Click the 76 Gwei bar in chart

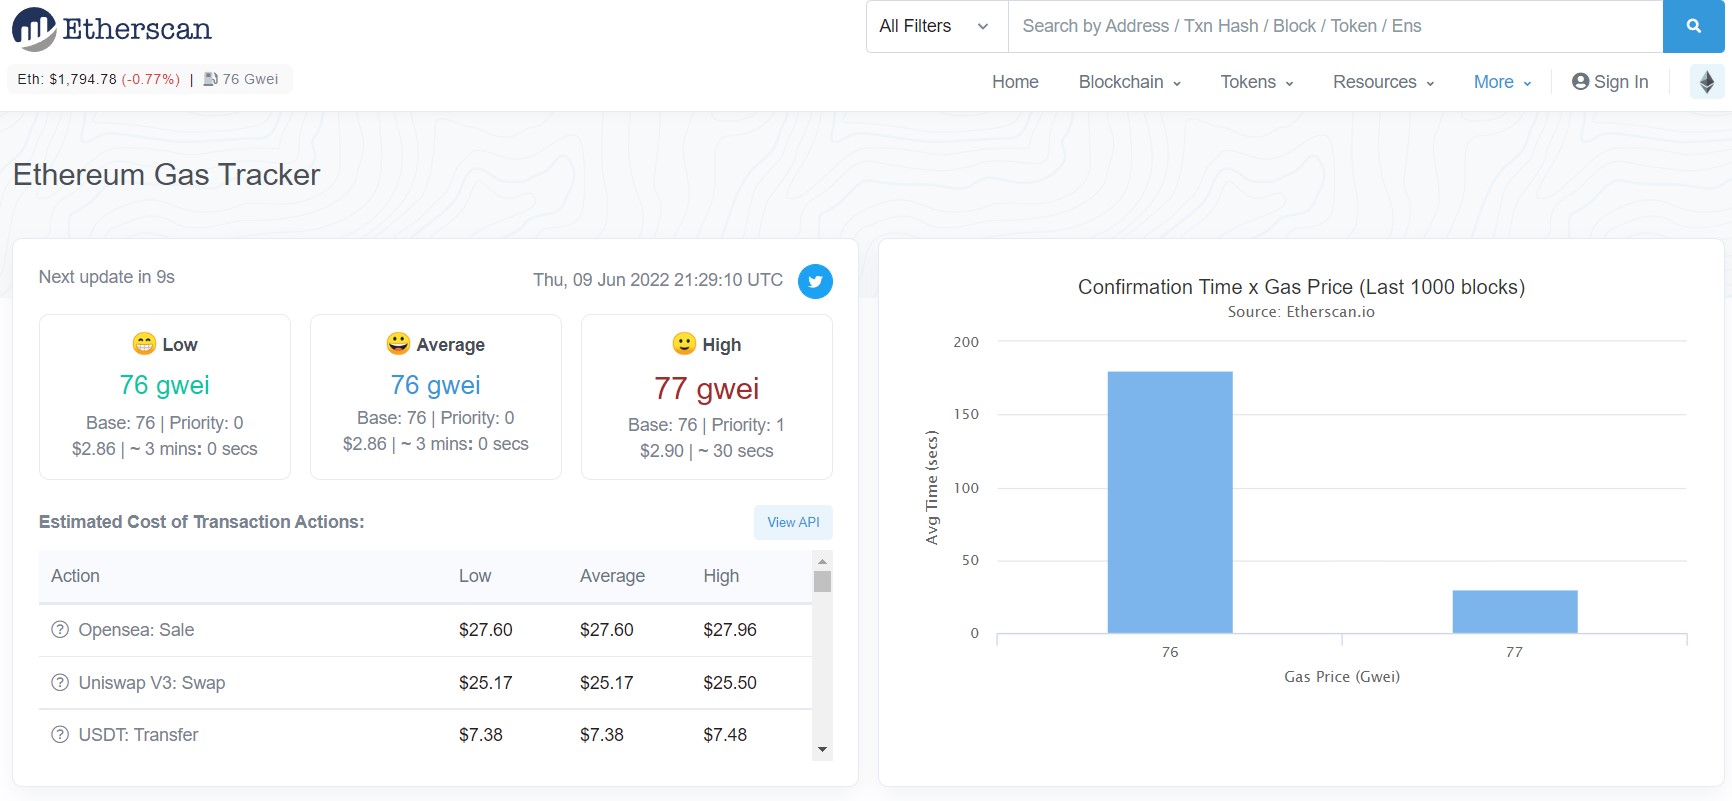(x=1170, y=502)
